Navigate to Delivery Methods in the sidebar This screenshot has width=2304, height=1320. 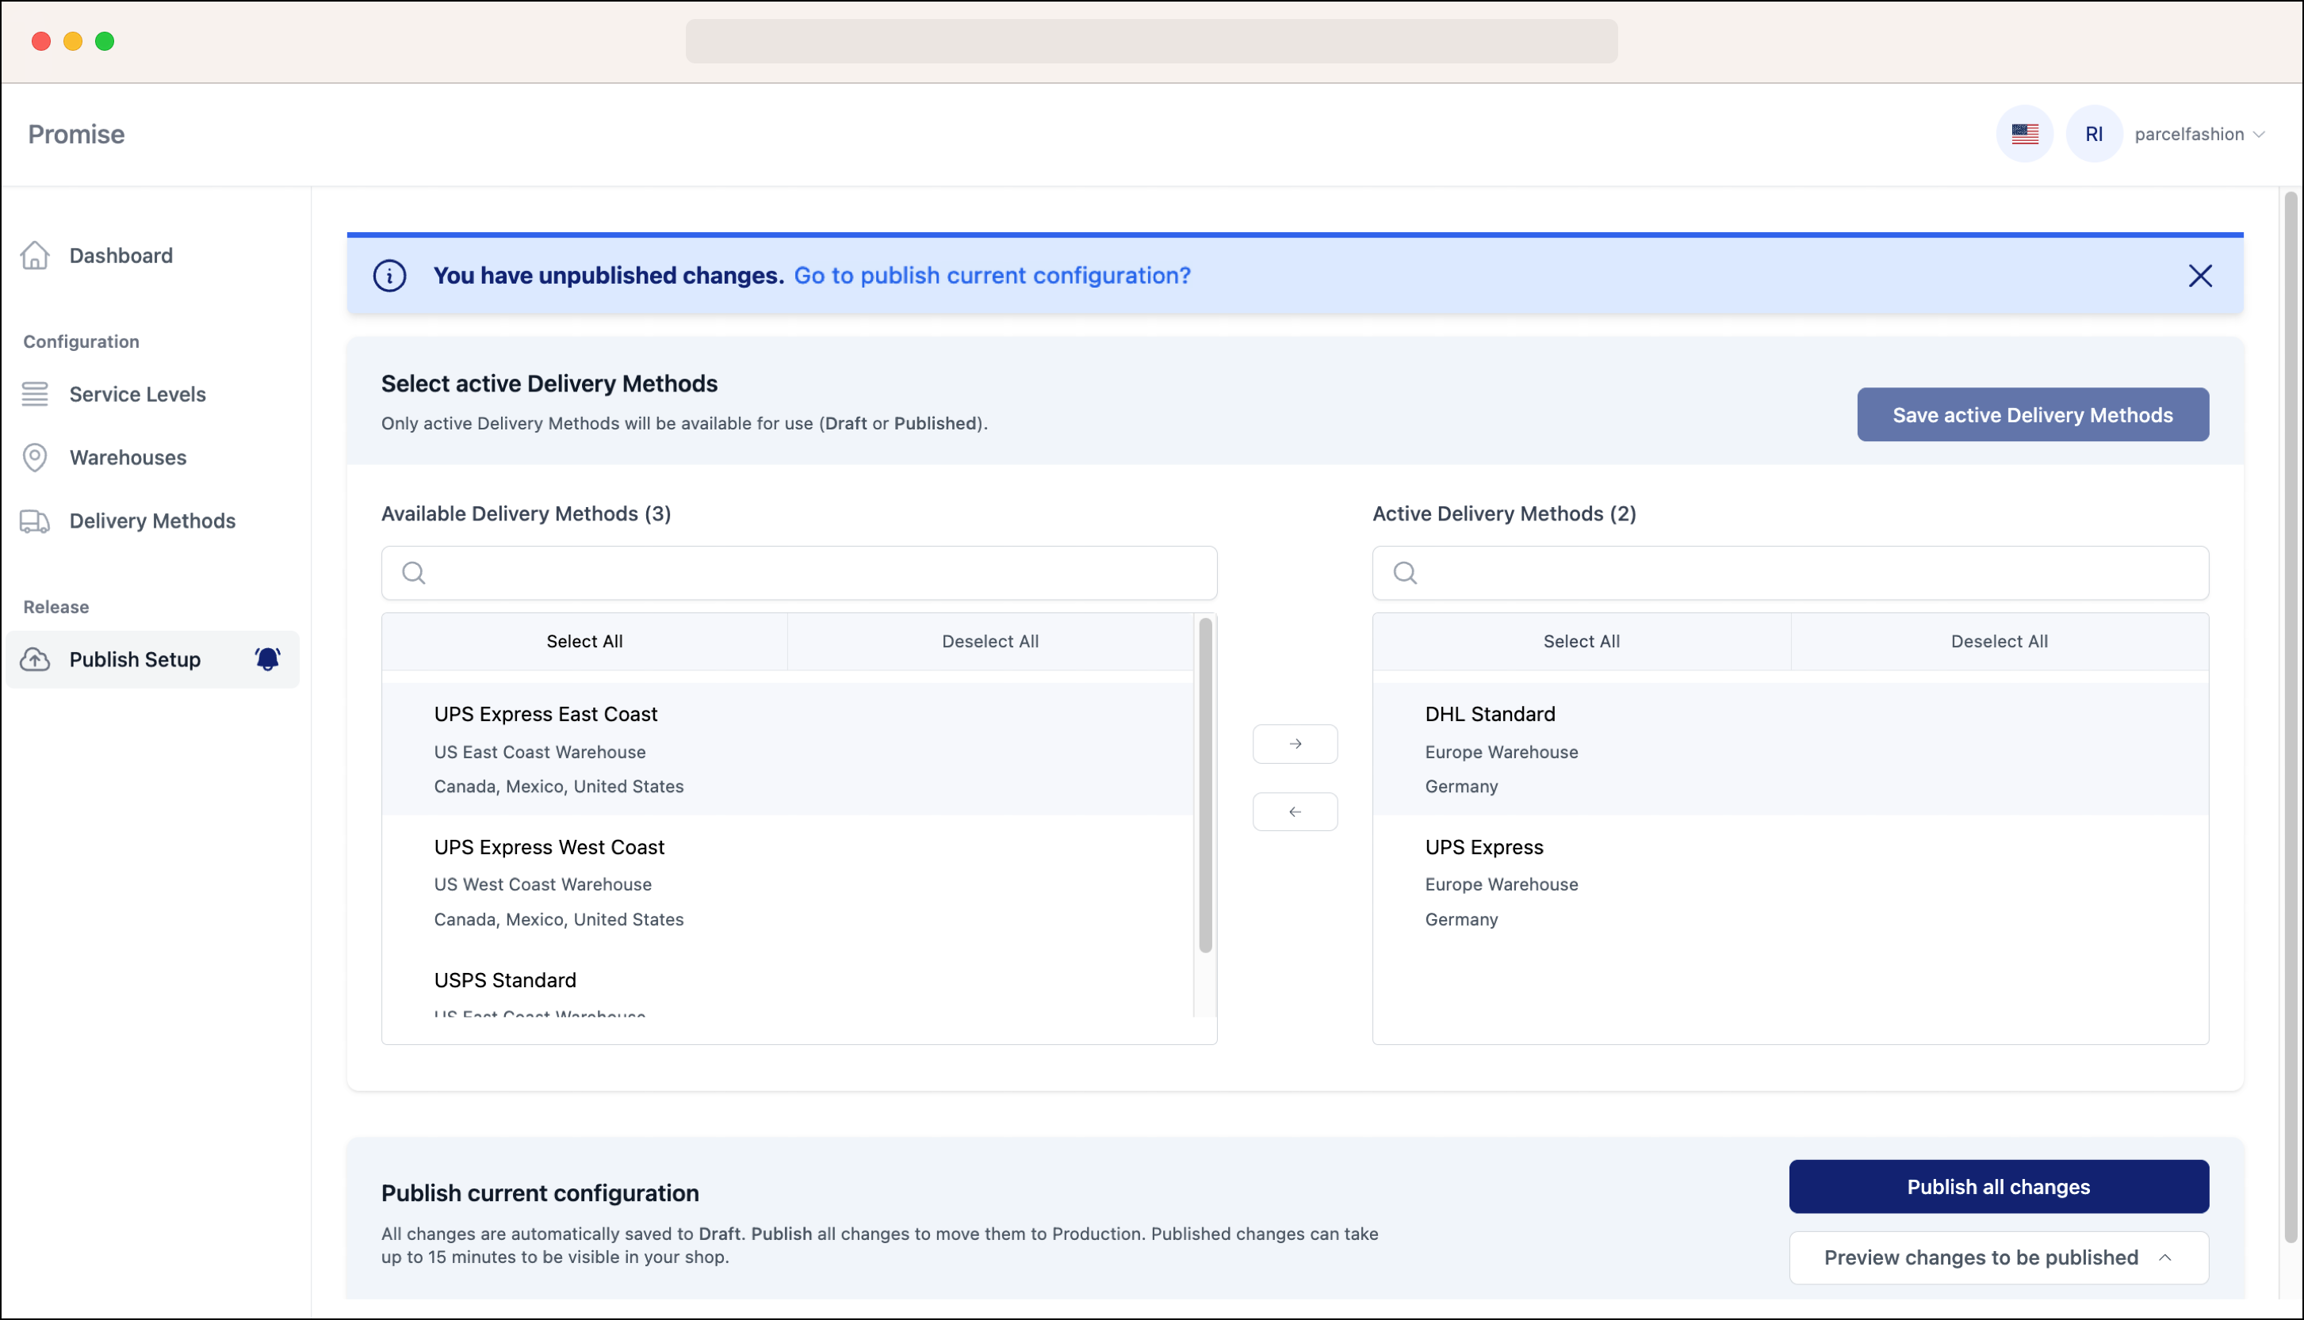152,520
